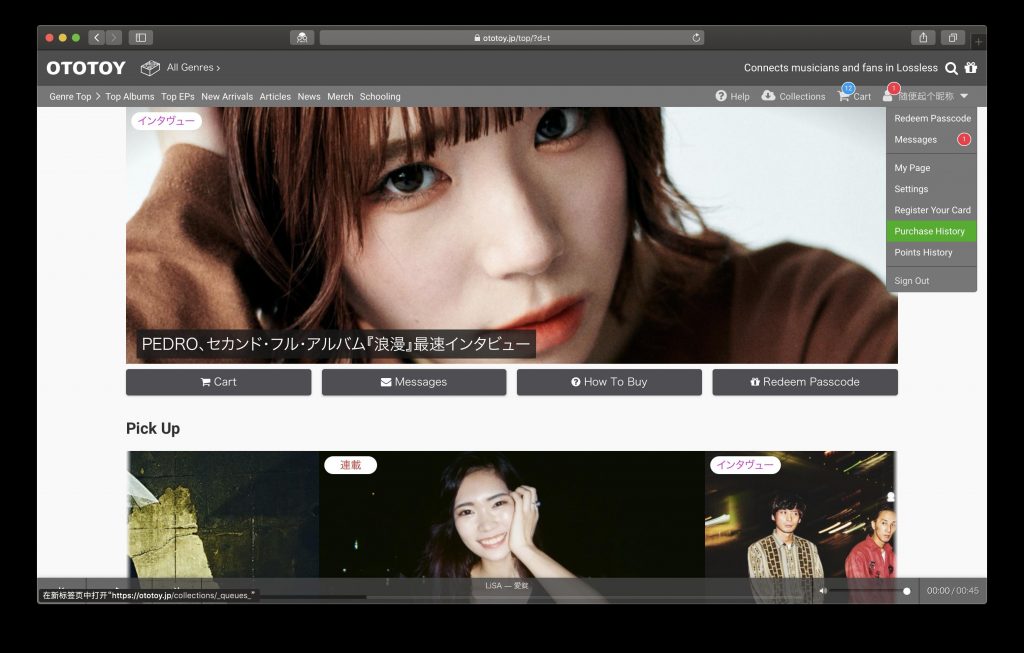This screenshot has height=653, width=1024.
Task: Show Safari tab overview
Action: tap(953, 38)
